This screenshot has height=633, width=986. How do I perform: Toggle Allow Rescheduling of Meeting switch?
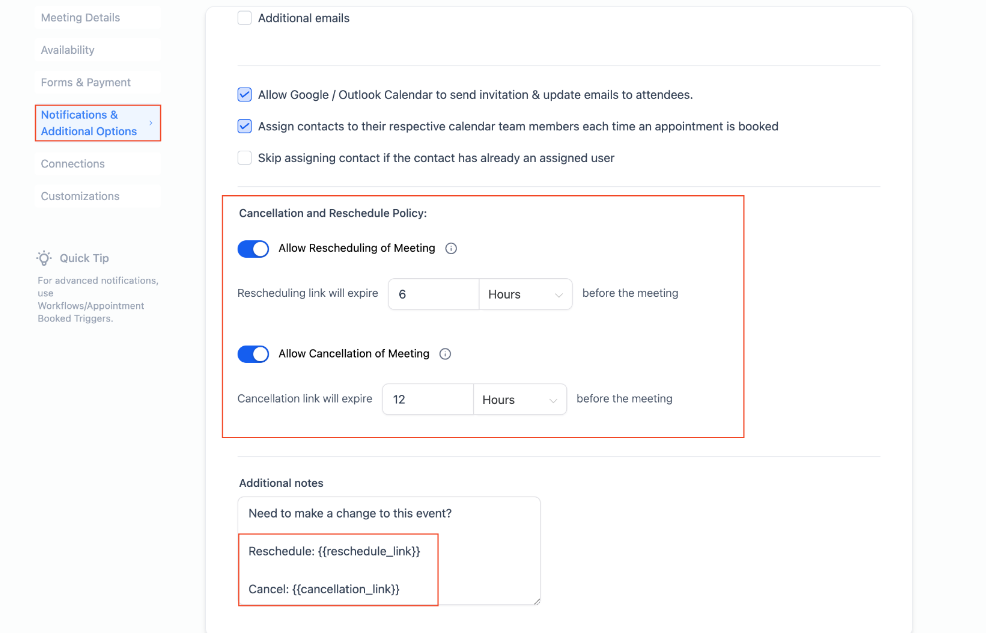[253, 249]
